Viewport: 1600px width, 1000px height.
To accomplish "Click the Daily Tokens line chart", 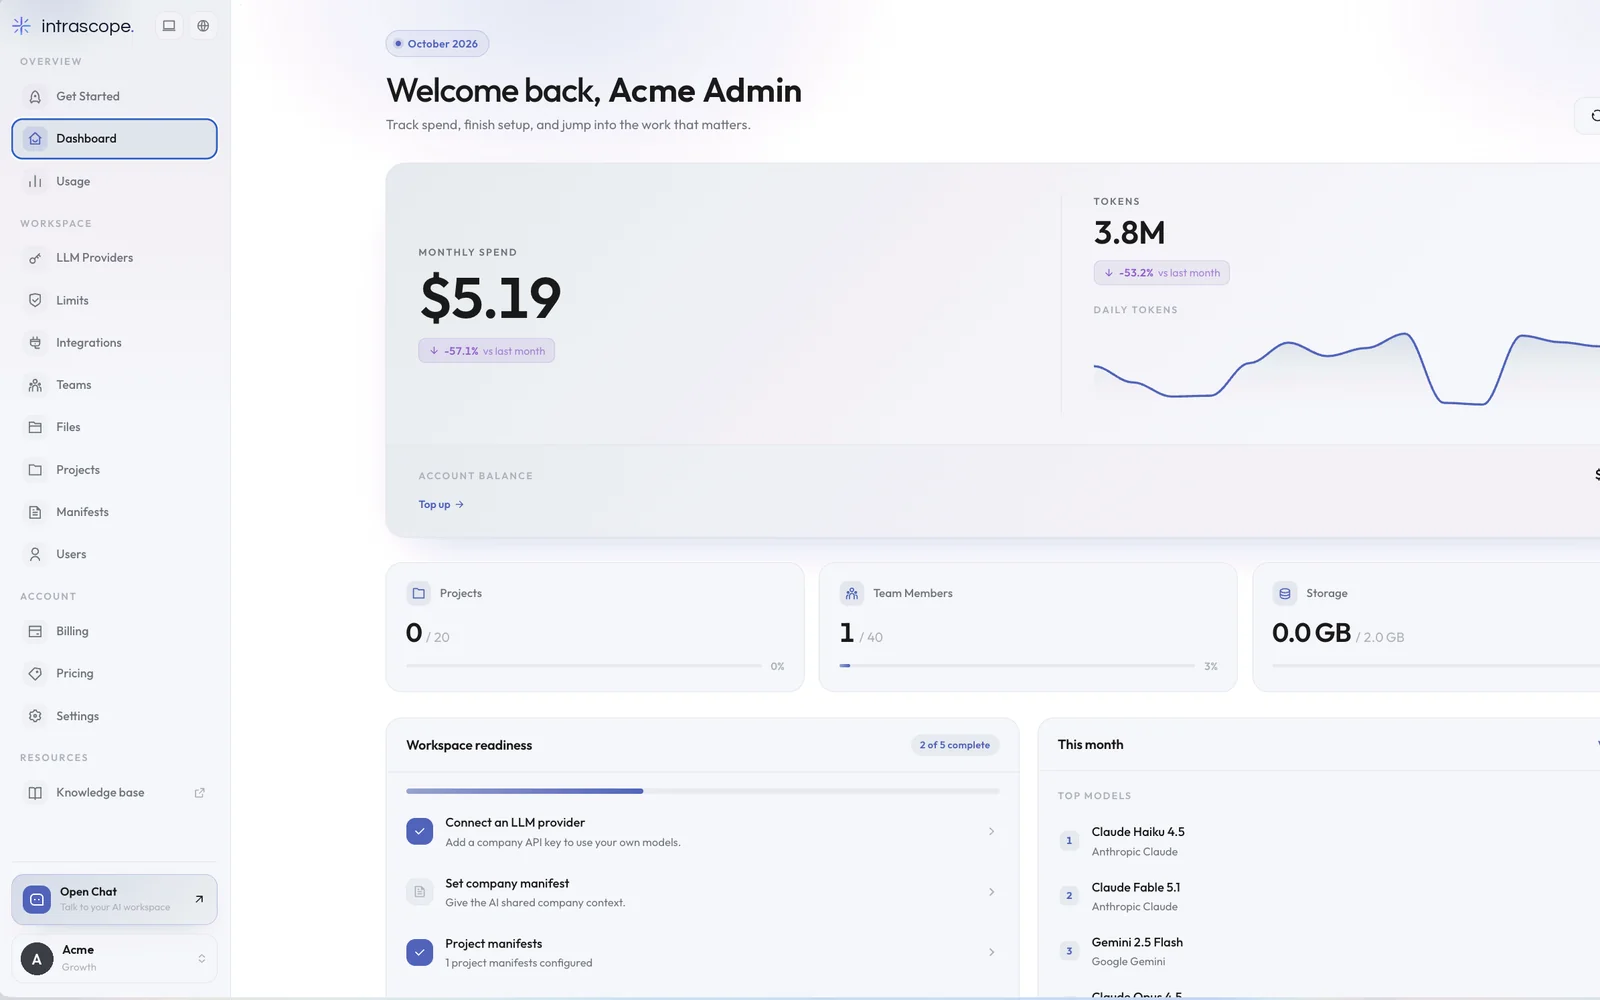I will pos(1347,368).
